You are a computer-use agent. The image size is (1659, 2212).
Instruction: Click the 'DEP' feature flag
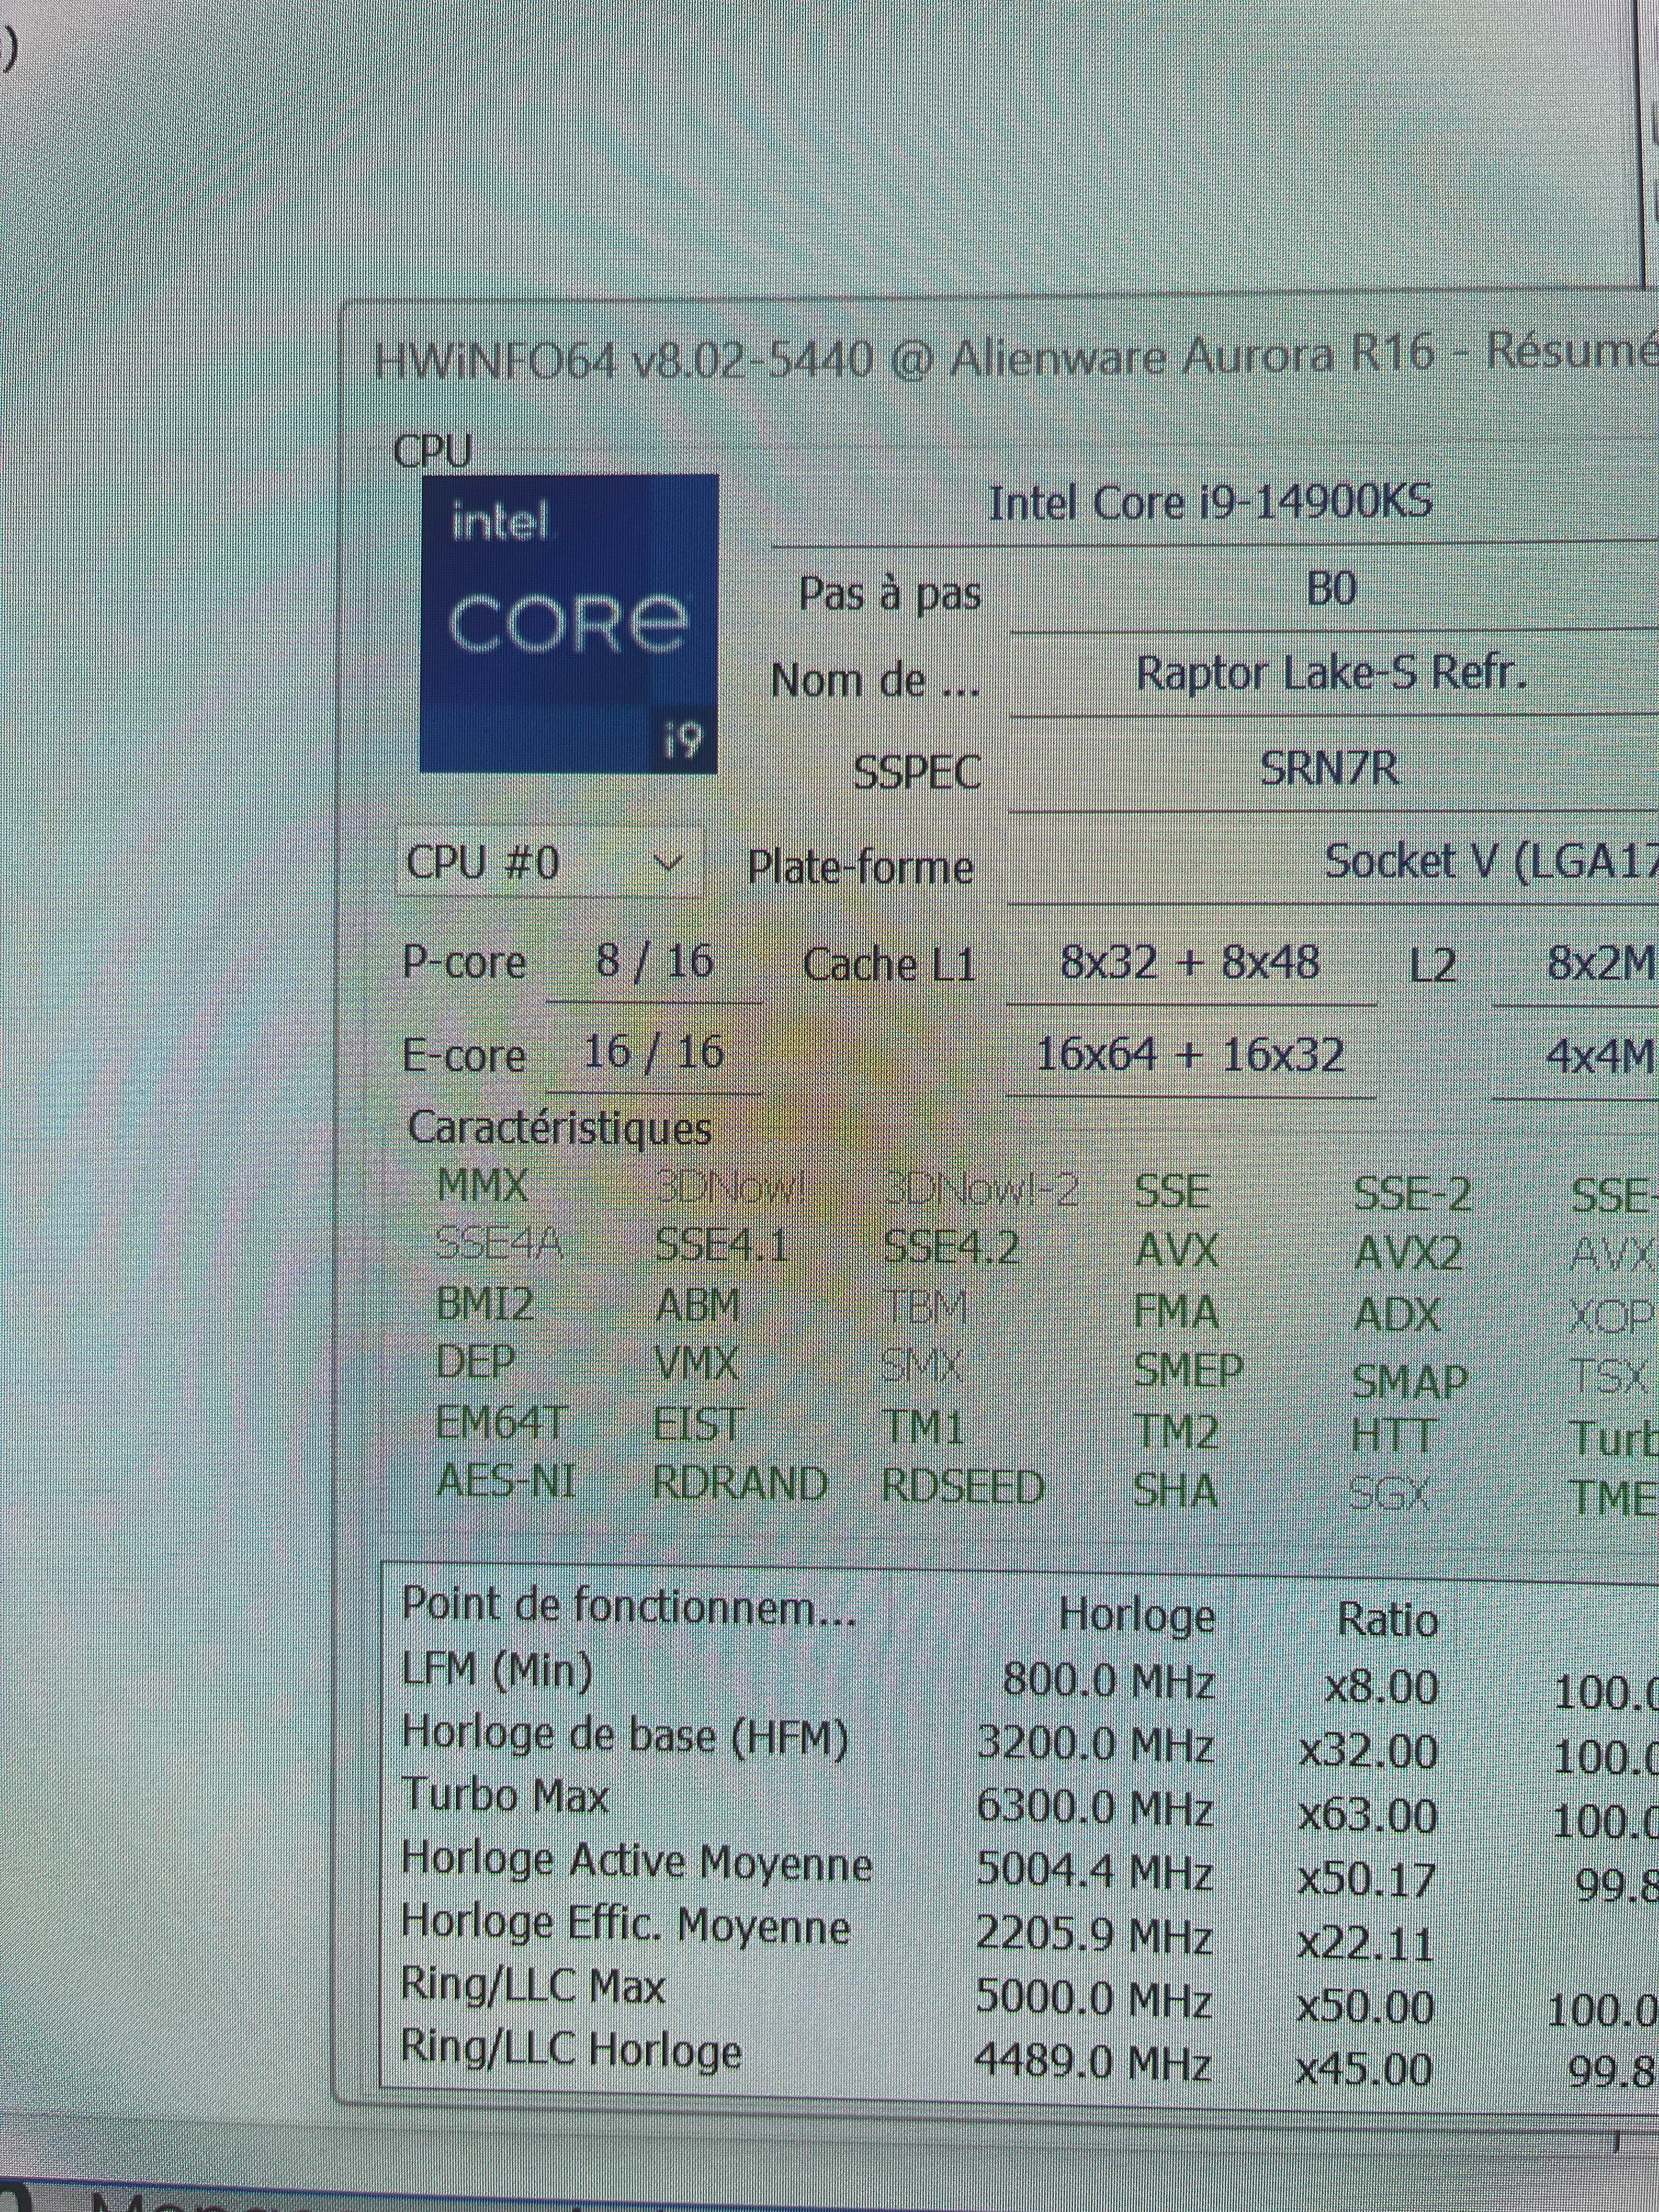tap(475, 1362)
